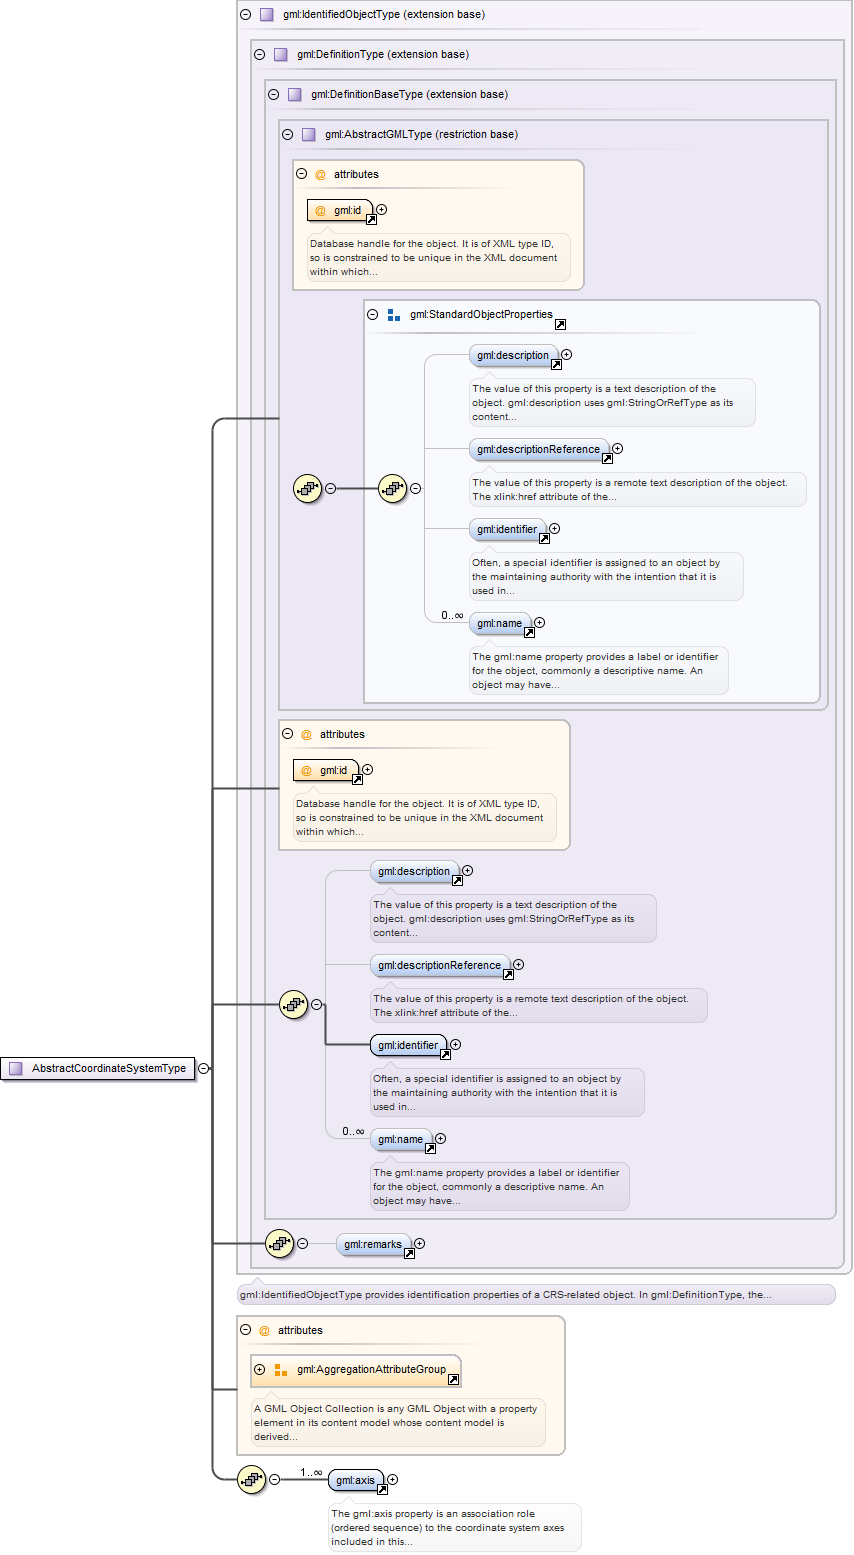854x1555 pixels.
Task: Click the link arrow on gml:remarks element
Action: 409,1253
